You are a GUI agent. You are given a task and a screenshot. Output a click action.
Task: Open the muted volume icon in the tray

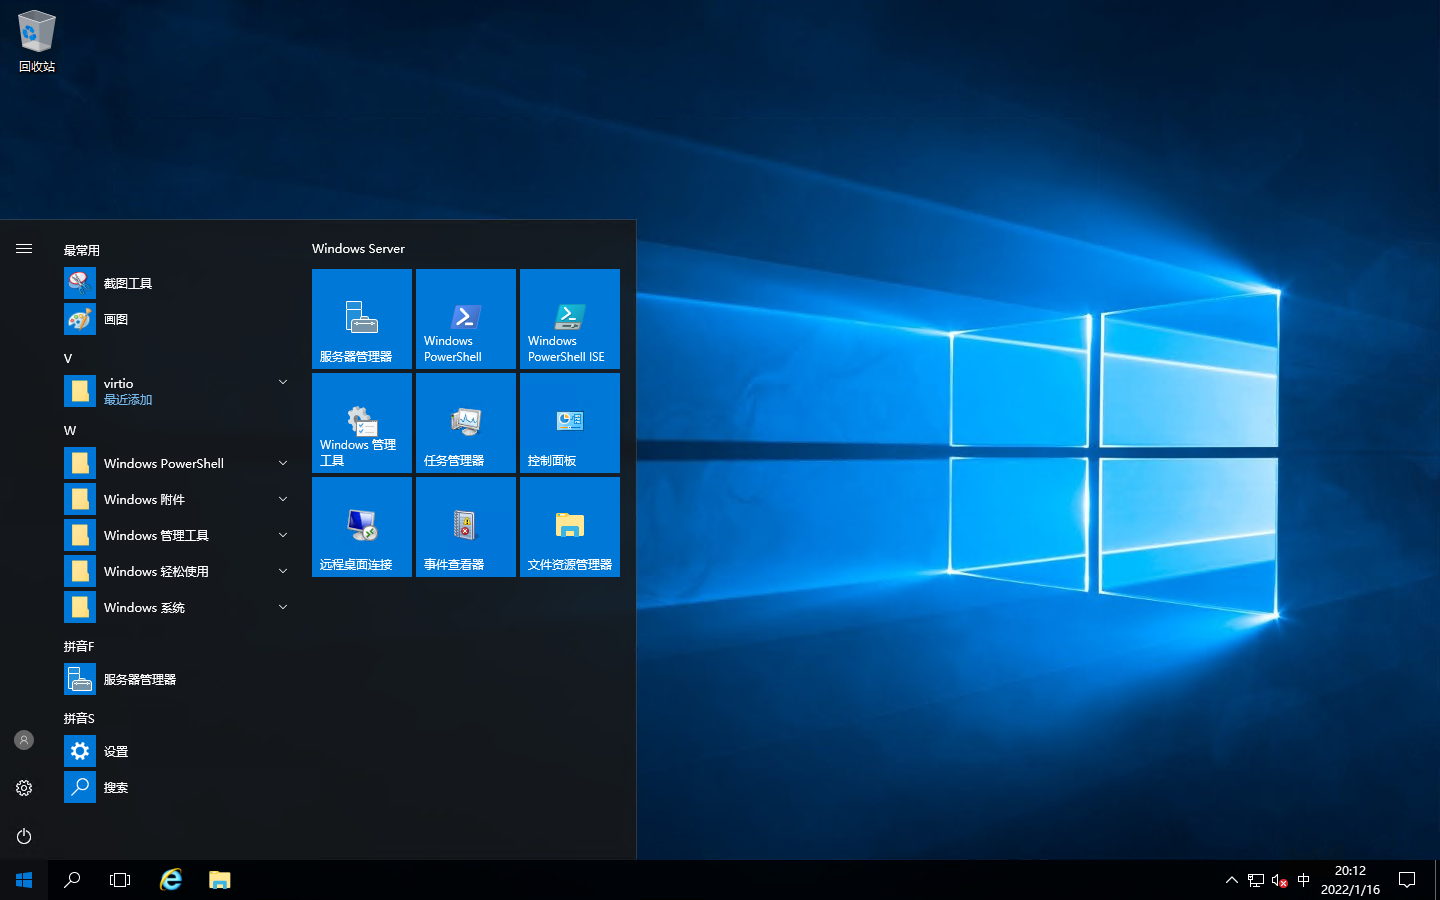click(1279, 880)
